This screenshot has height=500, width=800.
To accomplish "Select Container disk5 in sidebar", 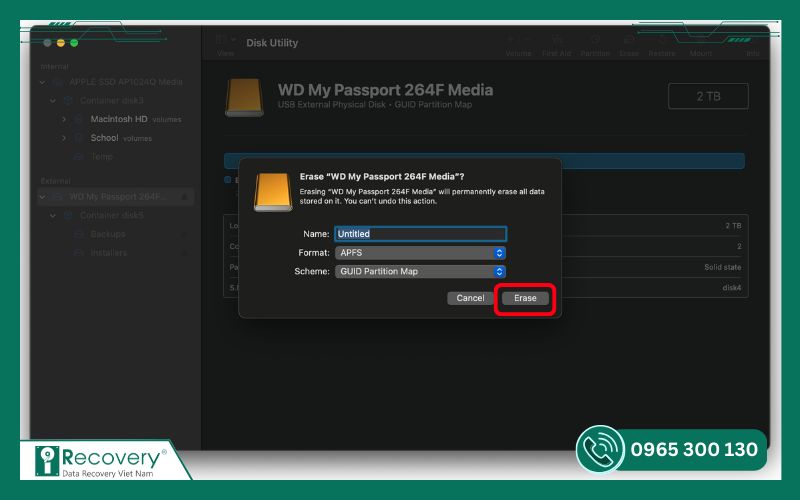I will (112, 215).
